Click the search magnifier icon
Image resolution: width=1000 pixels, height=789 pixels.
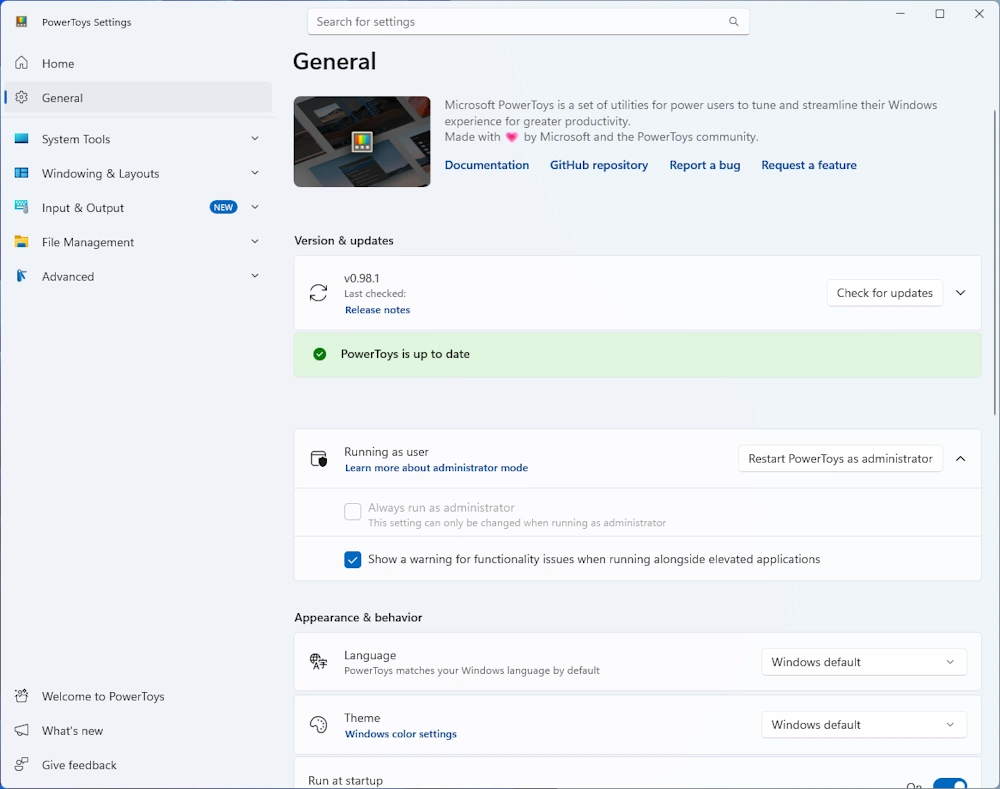coord(734,22)
